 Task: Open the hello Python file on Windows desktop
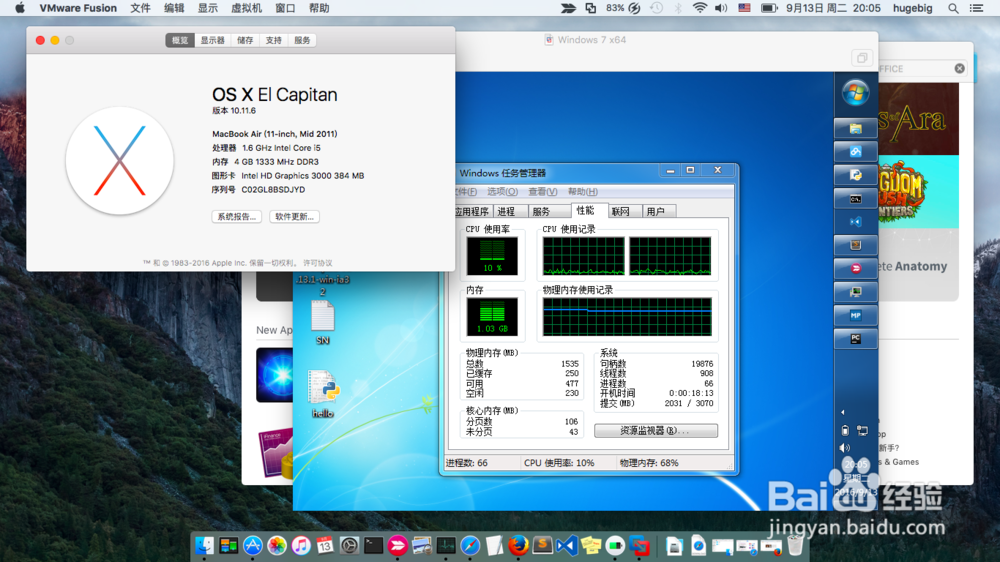(x=323, y=394)
